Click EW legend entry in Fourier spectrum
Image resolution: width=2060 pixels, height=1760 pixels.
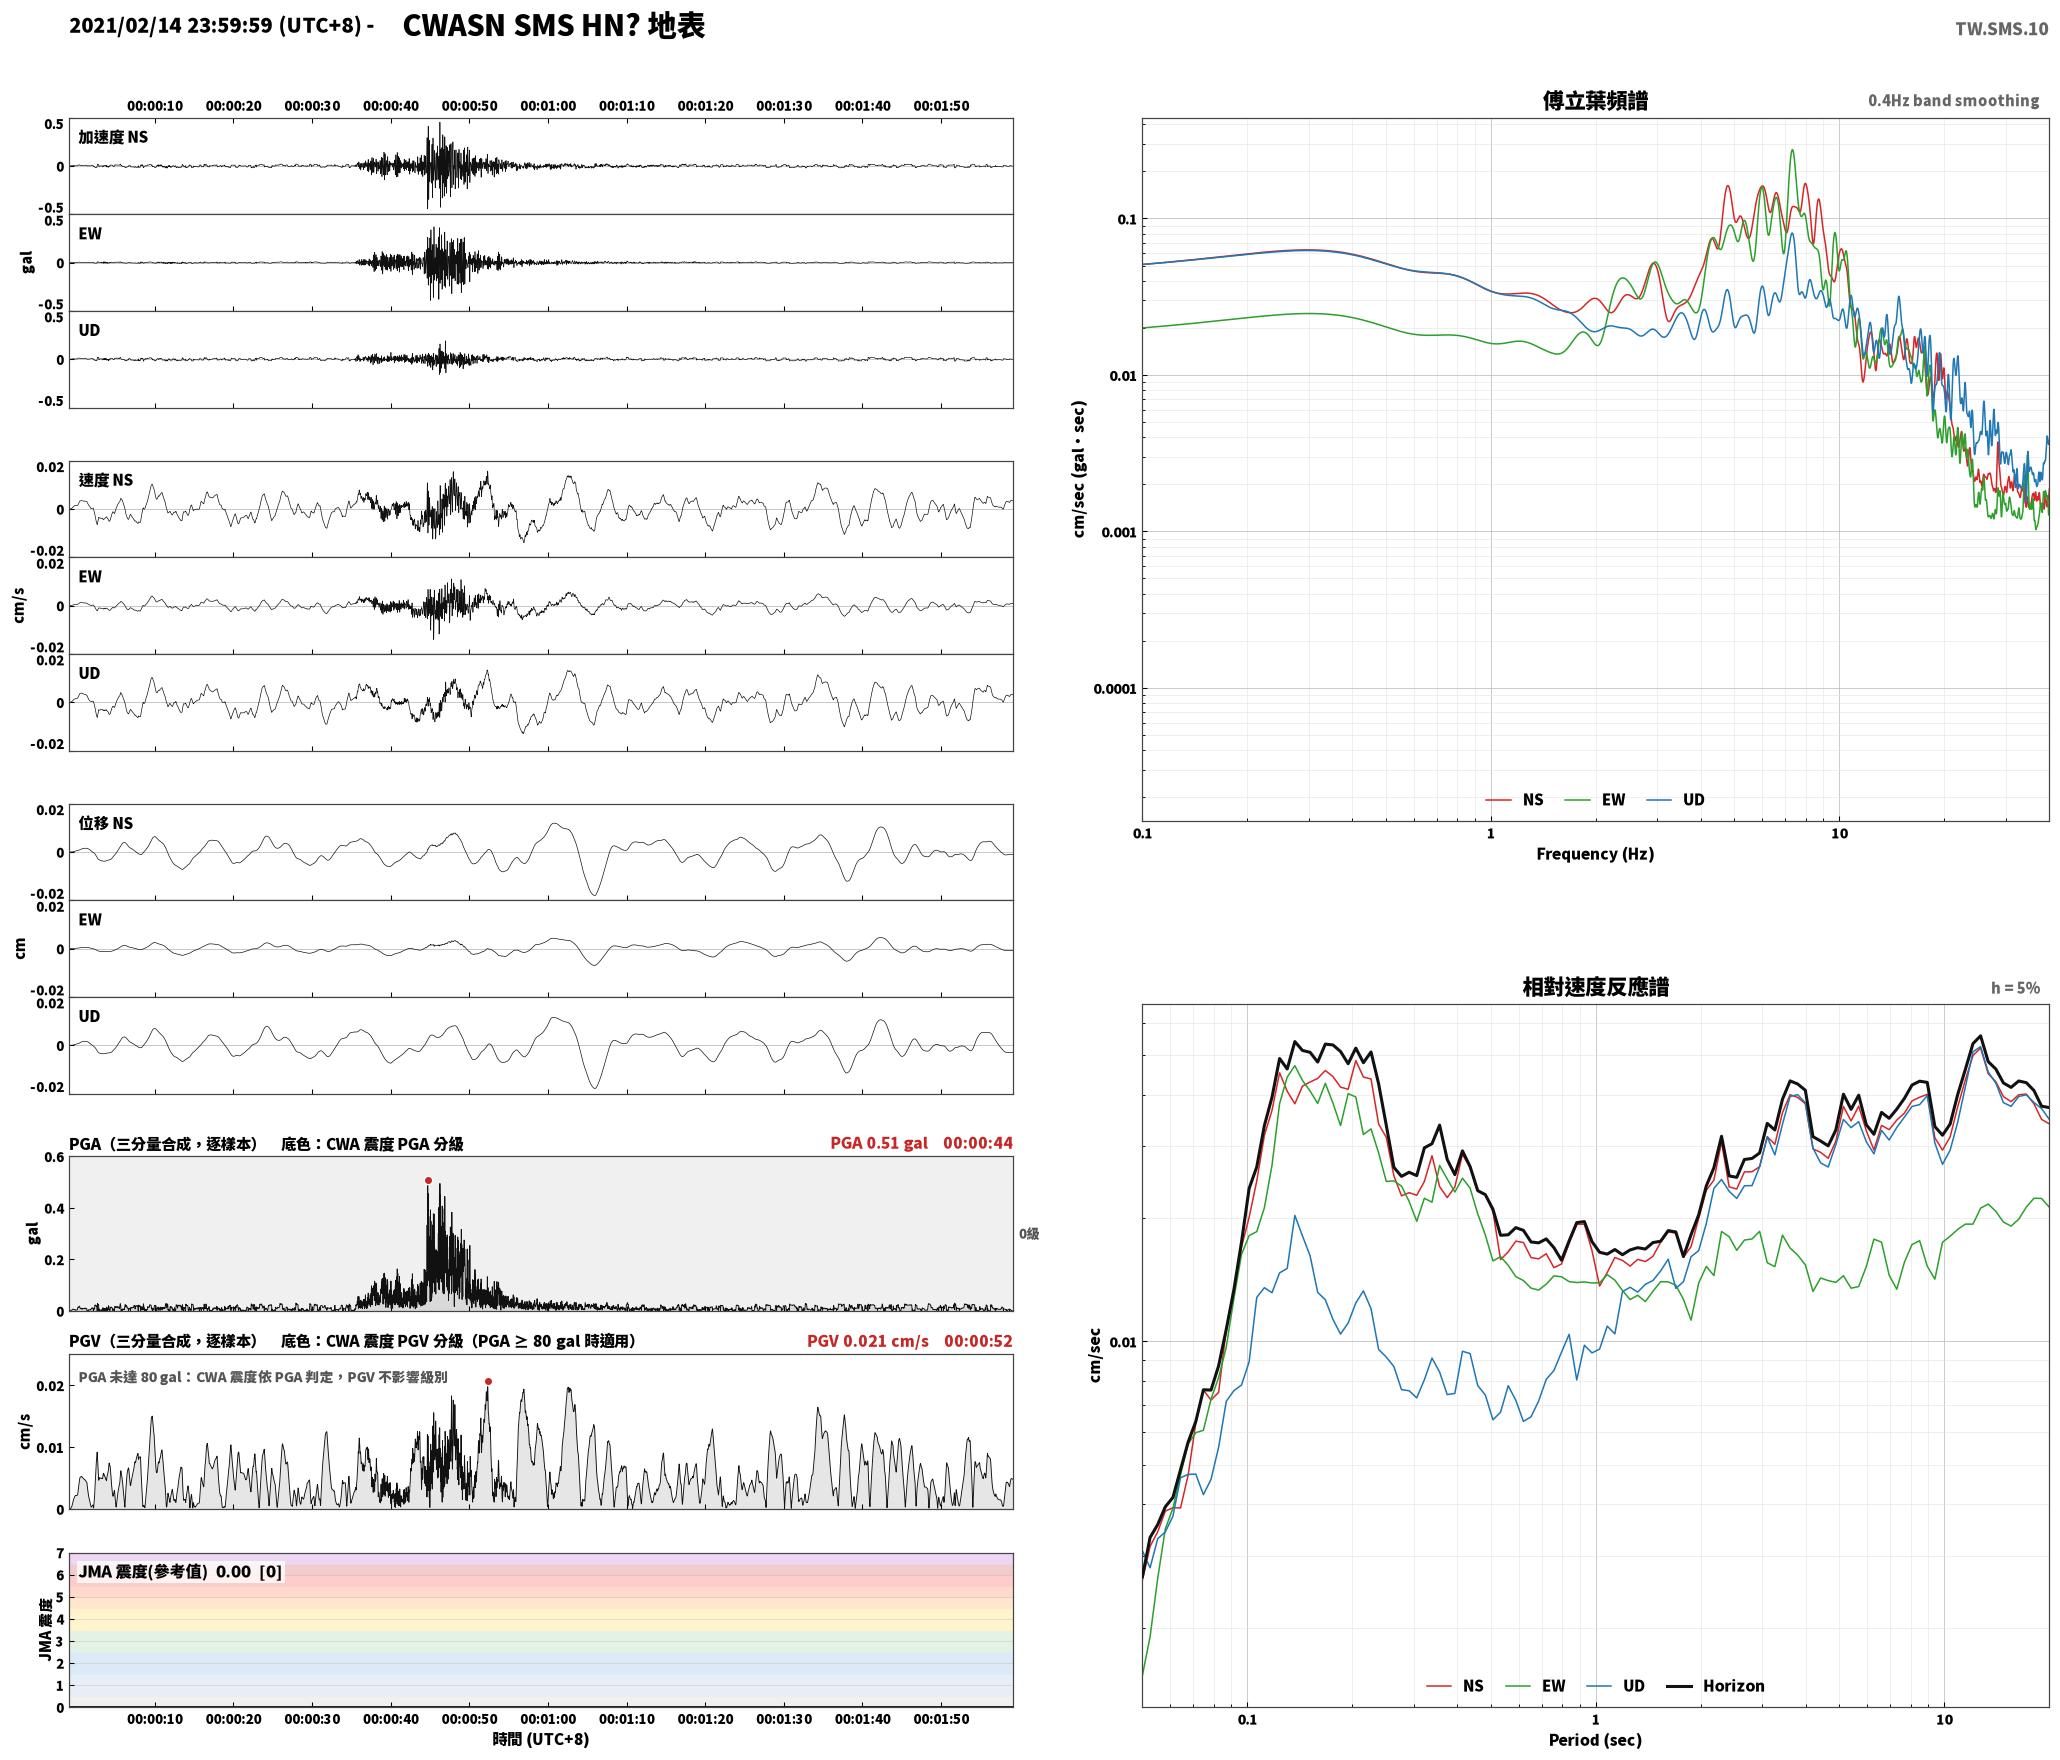click(1594, 800)
